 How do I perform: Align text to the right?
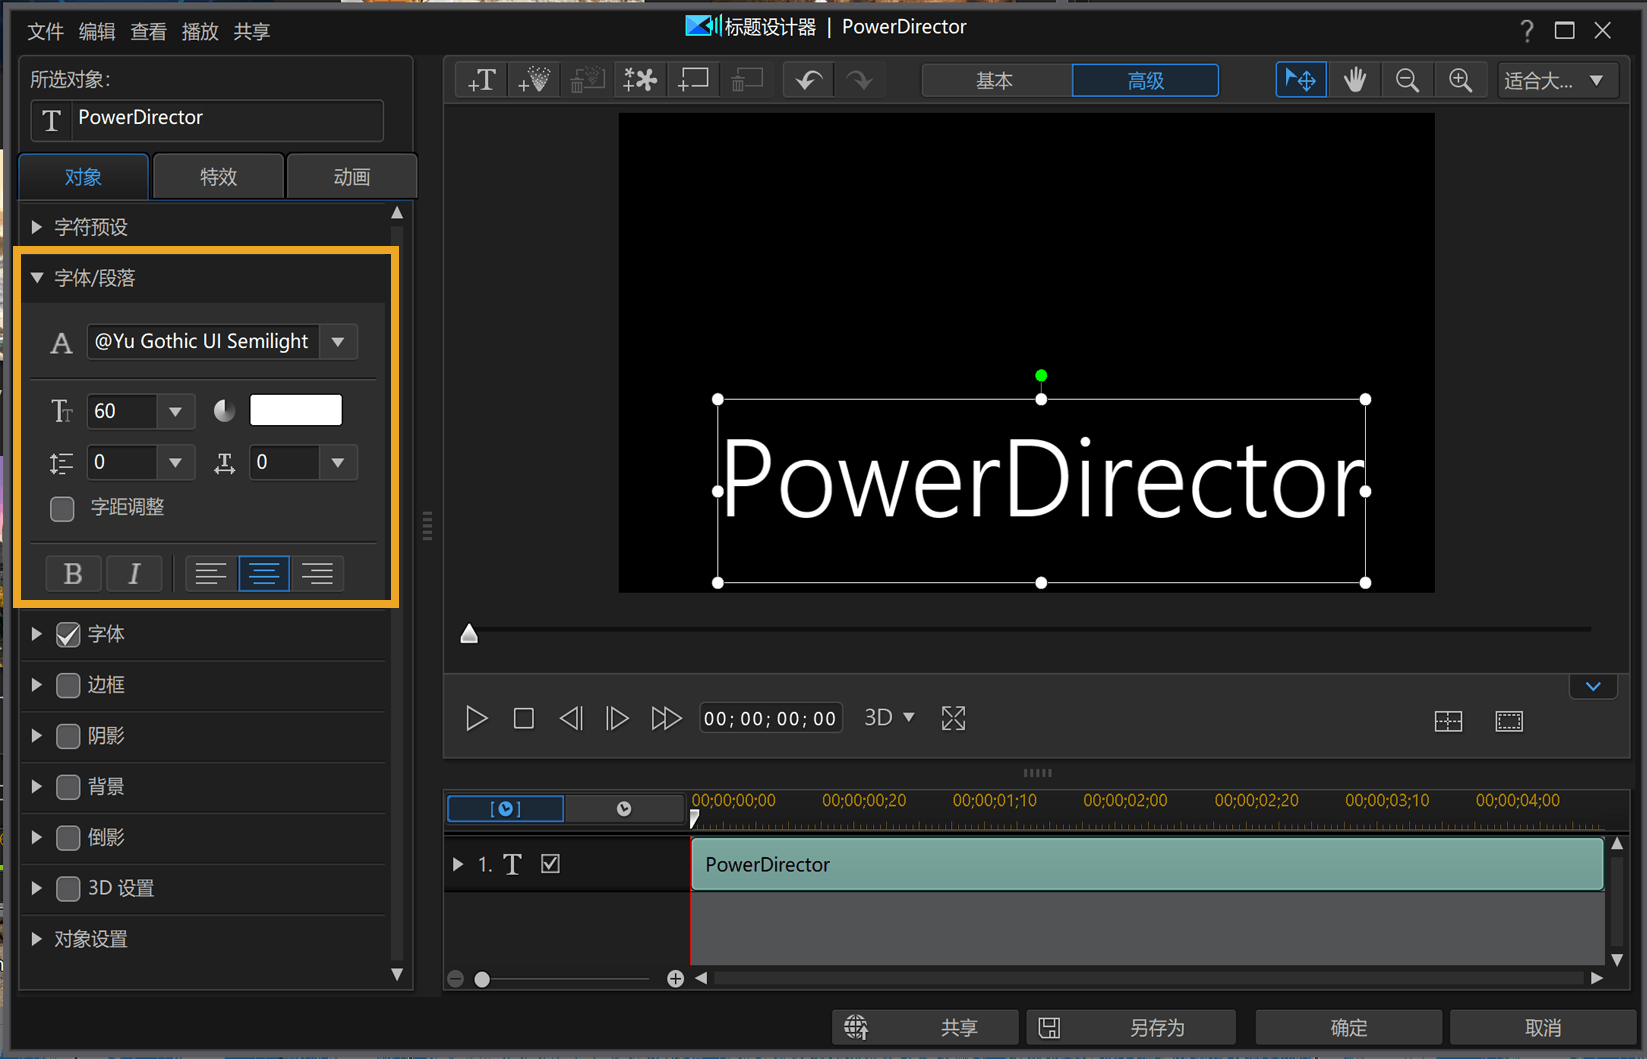pos(317,574)
